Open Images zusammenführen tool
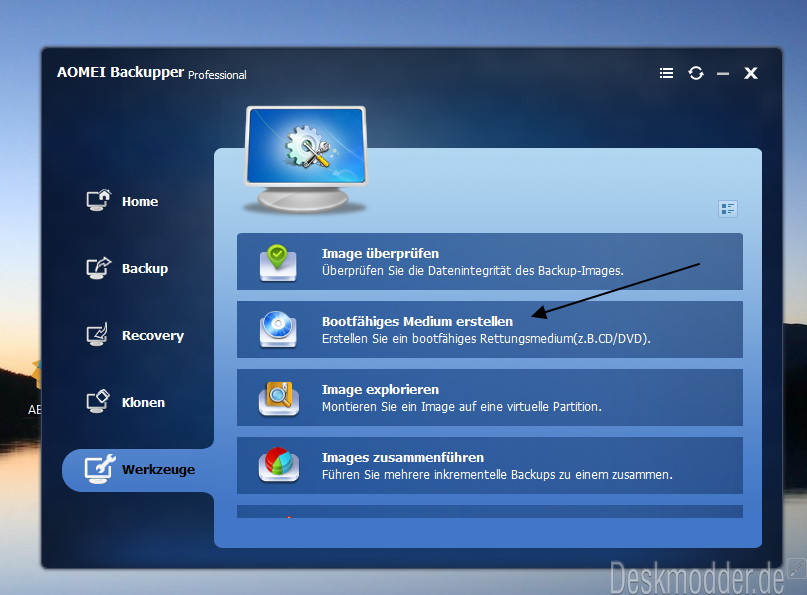 pyautogui.click(x=489, y=465)
